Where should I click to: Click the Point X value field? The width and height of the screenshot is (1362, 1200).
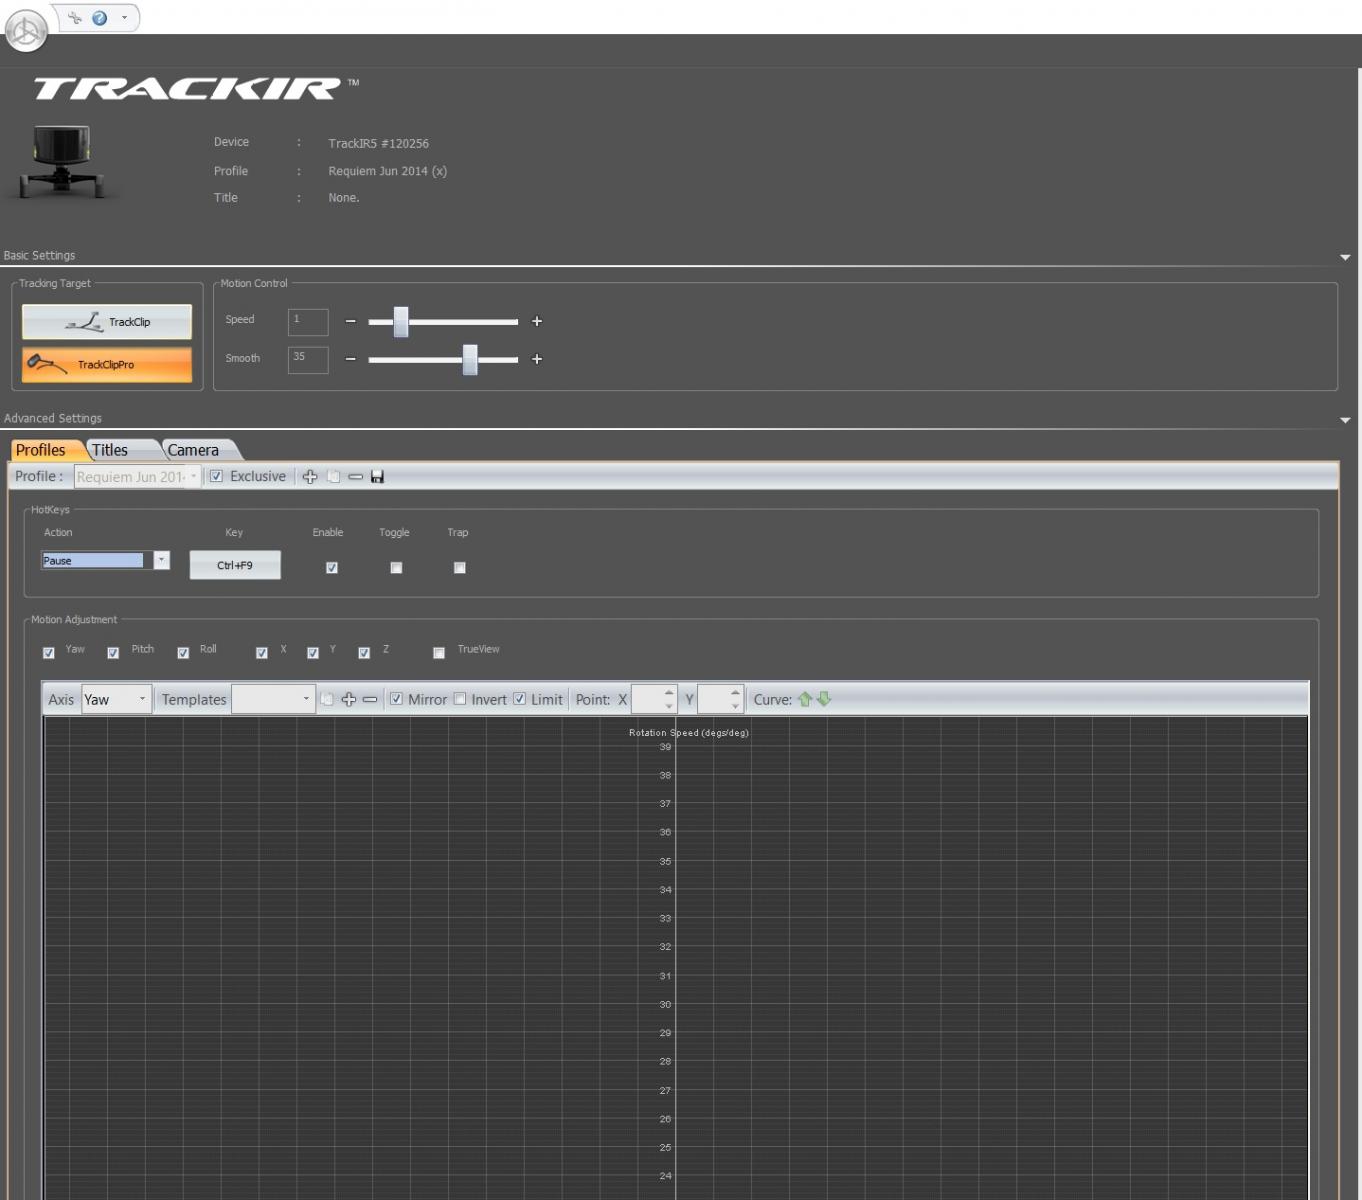(646, 699)
